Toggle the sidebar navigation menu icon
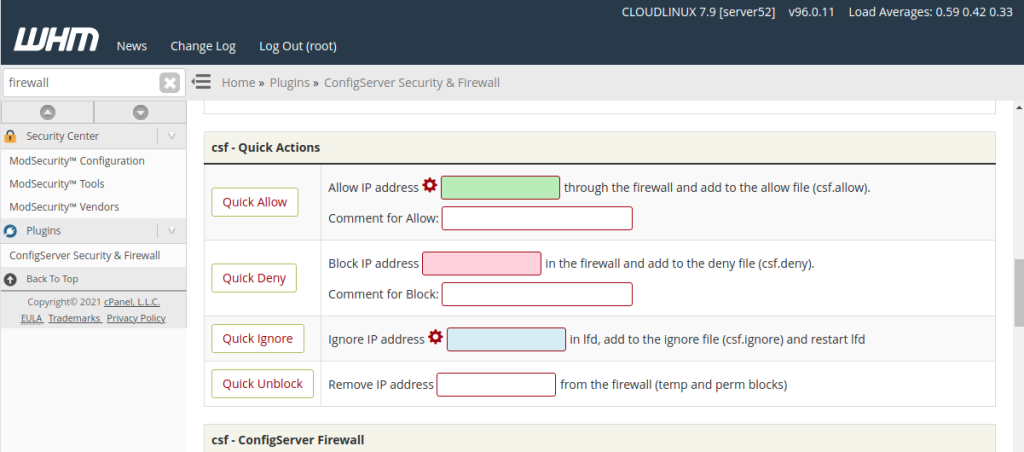 [x=201, y=82]
